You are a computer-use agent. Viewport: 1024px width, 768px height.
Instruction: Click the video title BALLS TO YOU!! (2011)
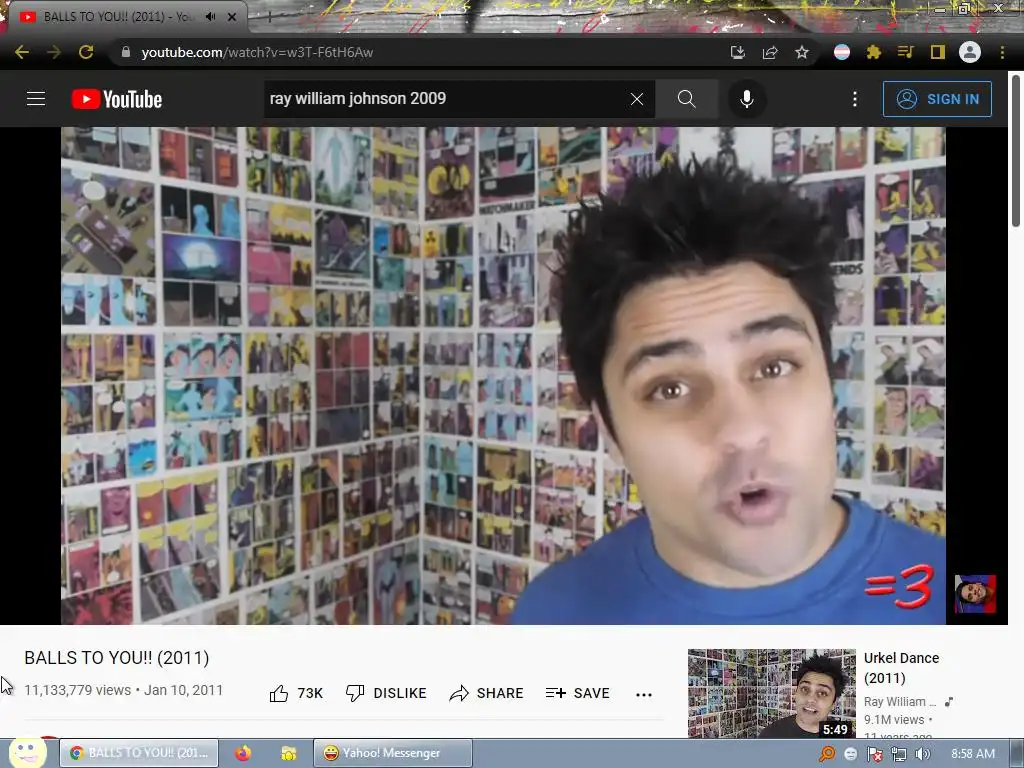(117, 658)
